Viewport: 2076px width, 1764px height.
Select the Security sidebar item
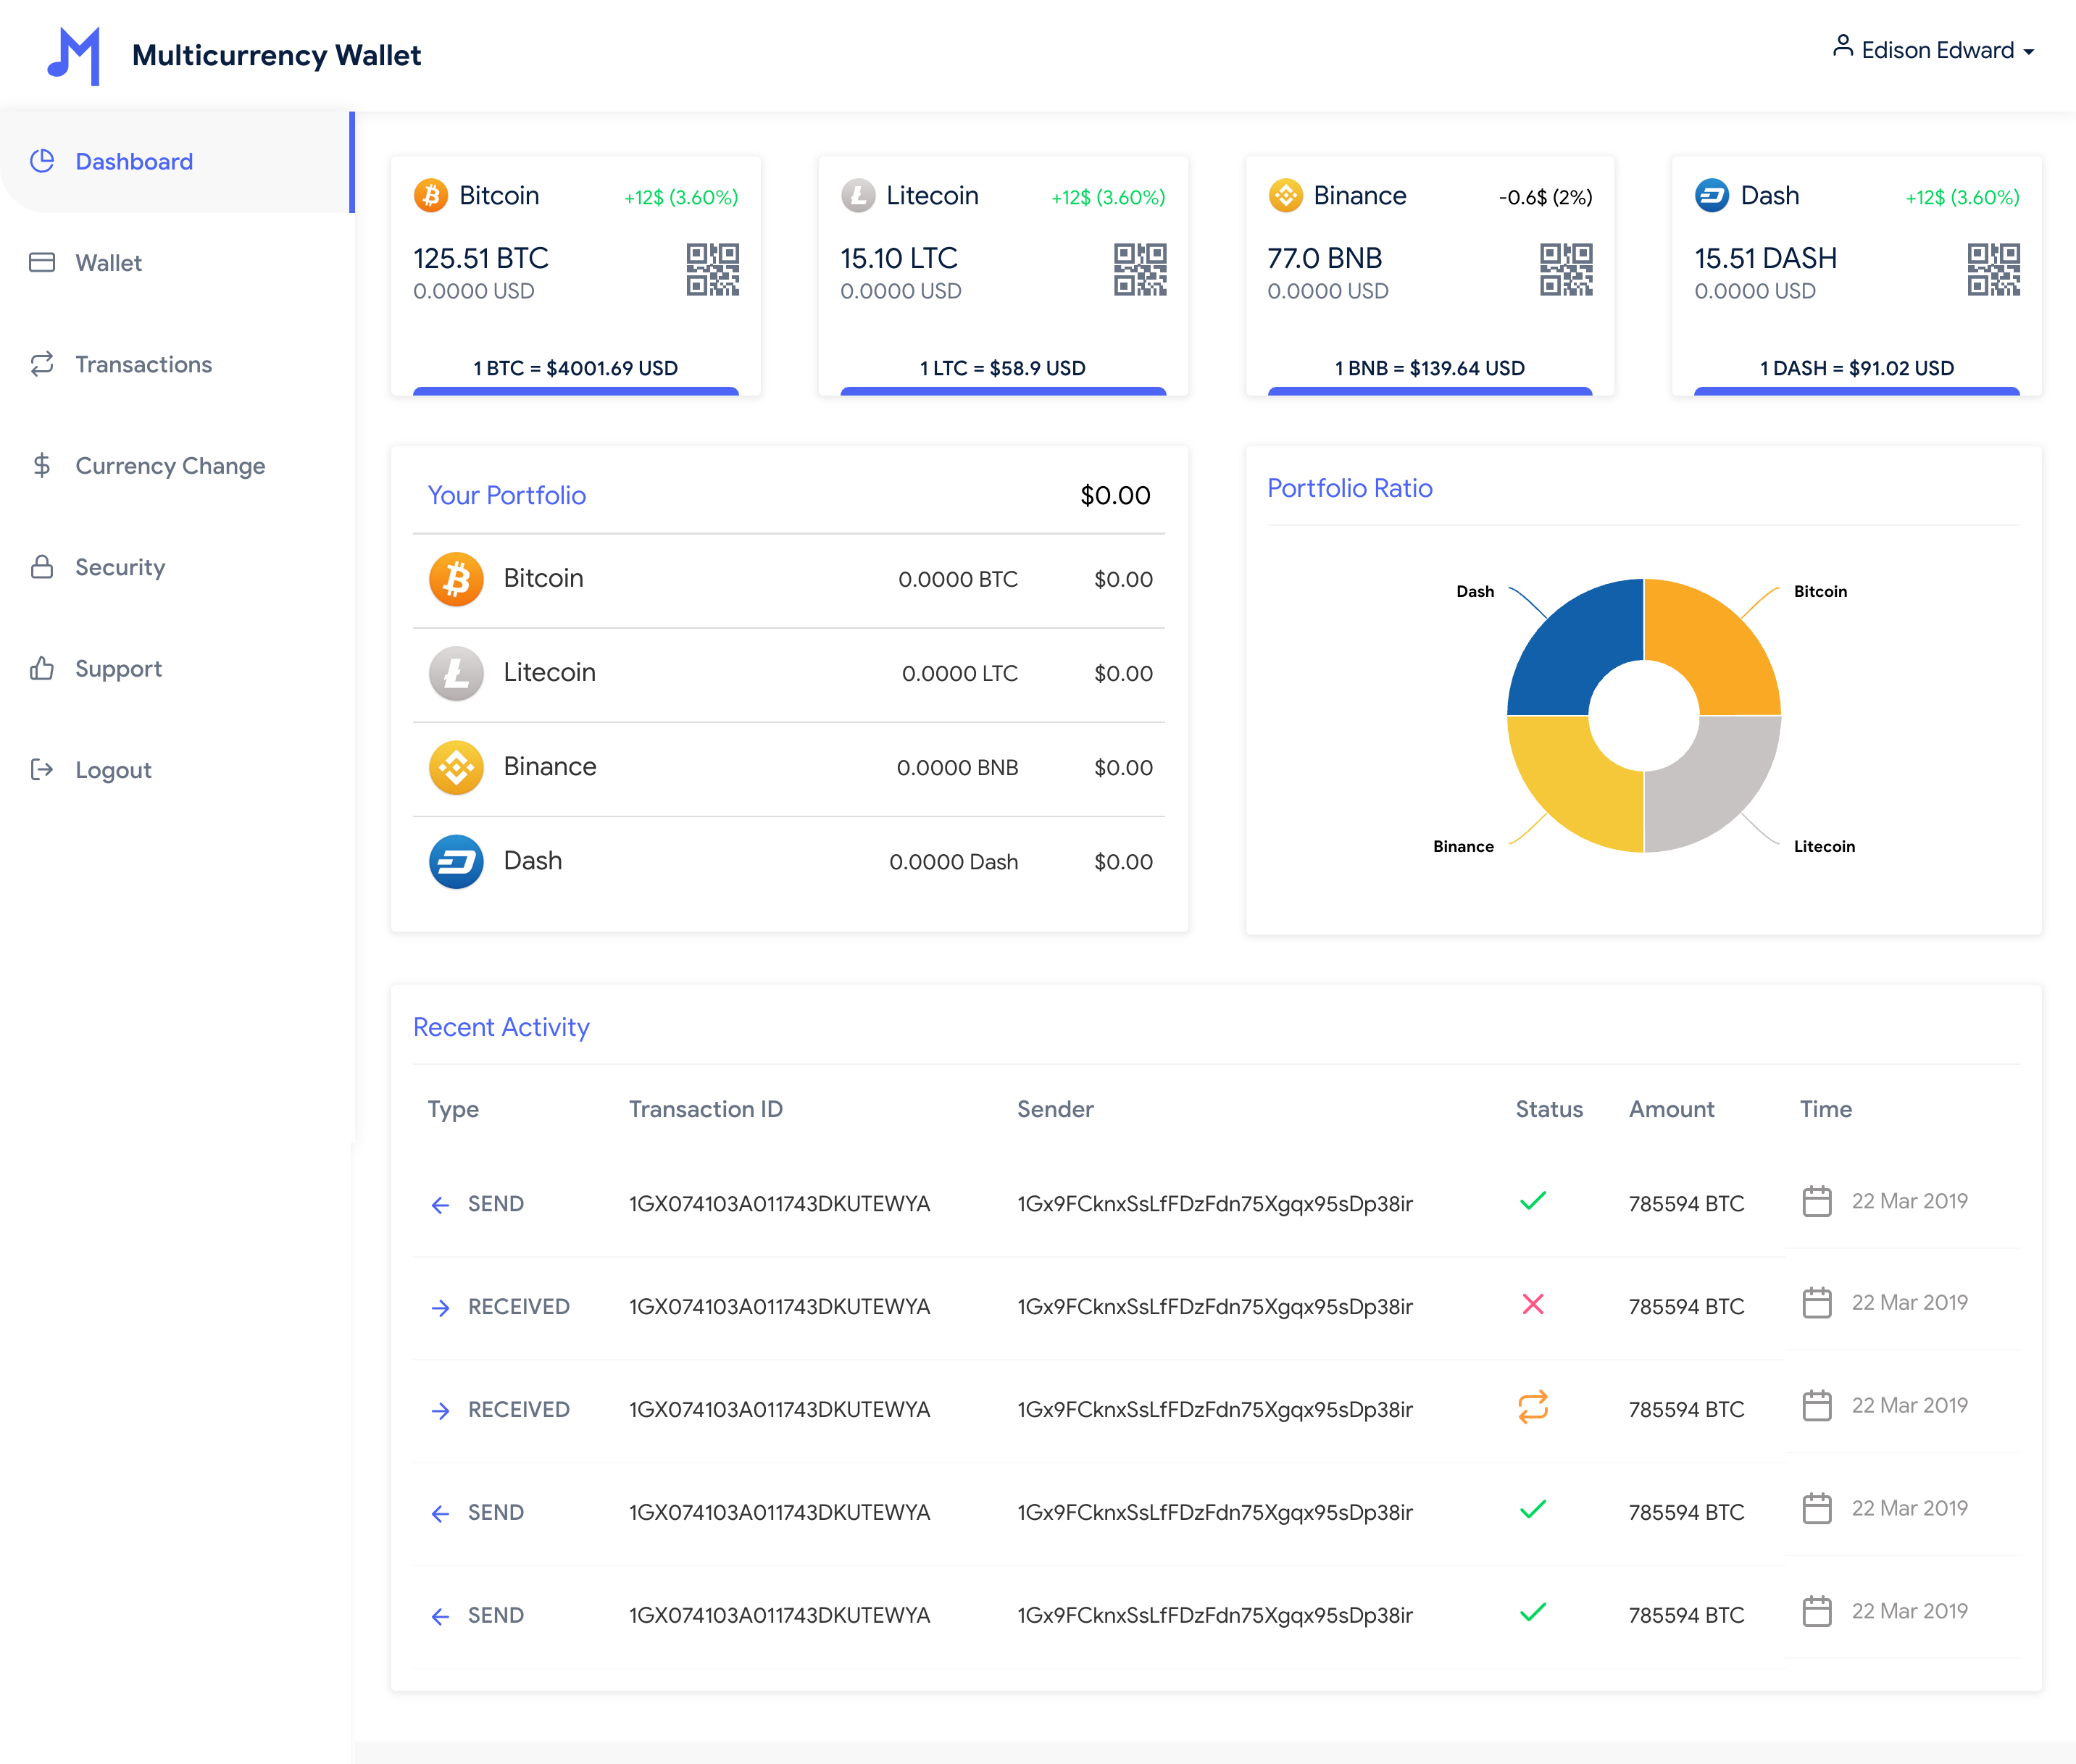click(x=120, y=567)
